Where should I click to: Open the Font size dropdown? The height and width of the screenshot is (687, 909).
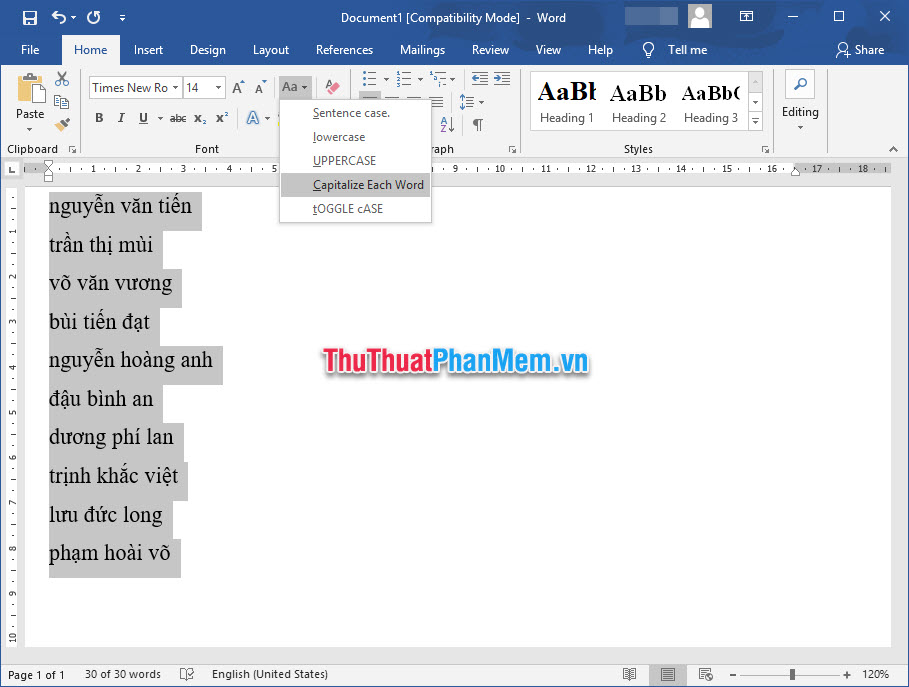[219, 87]
